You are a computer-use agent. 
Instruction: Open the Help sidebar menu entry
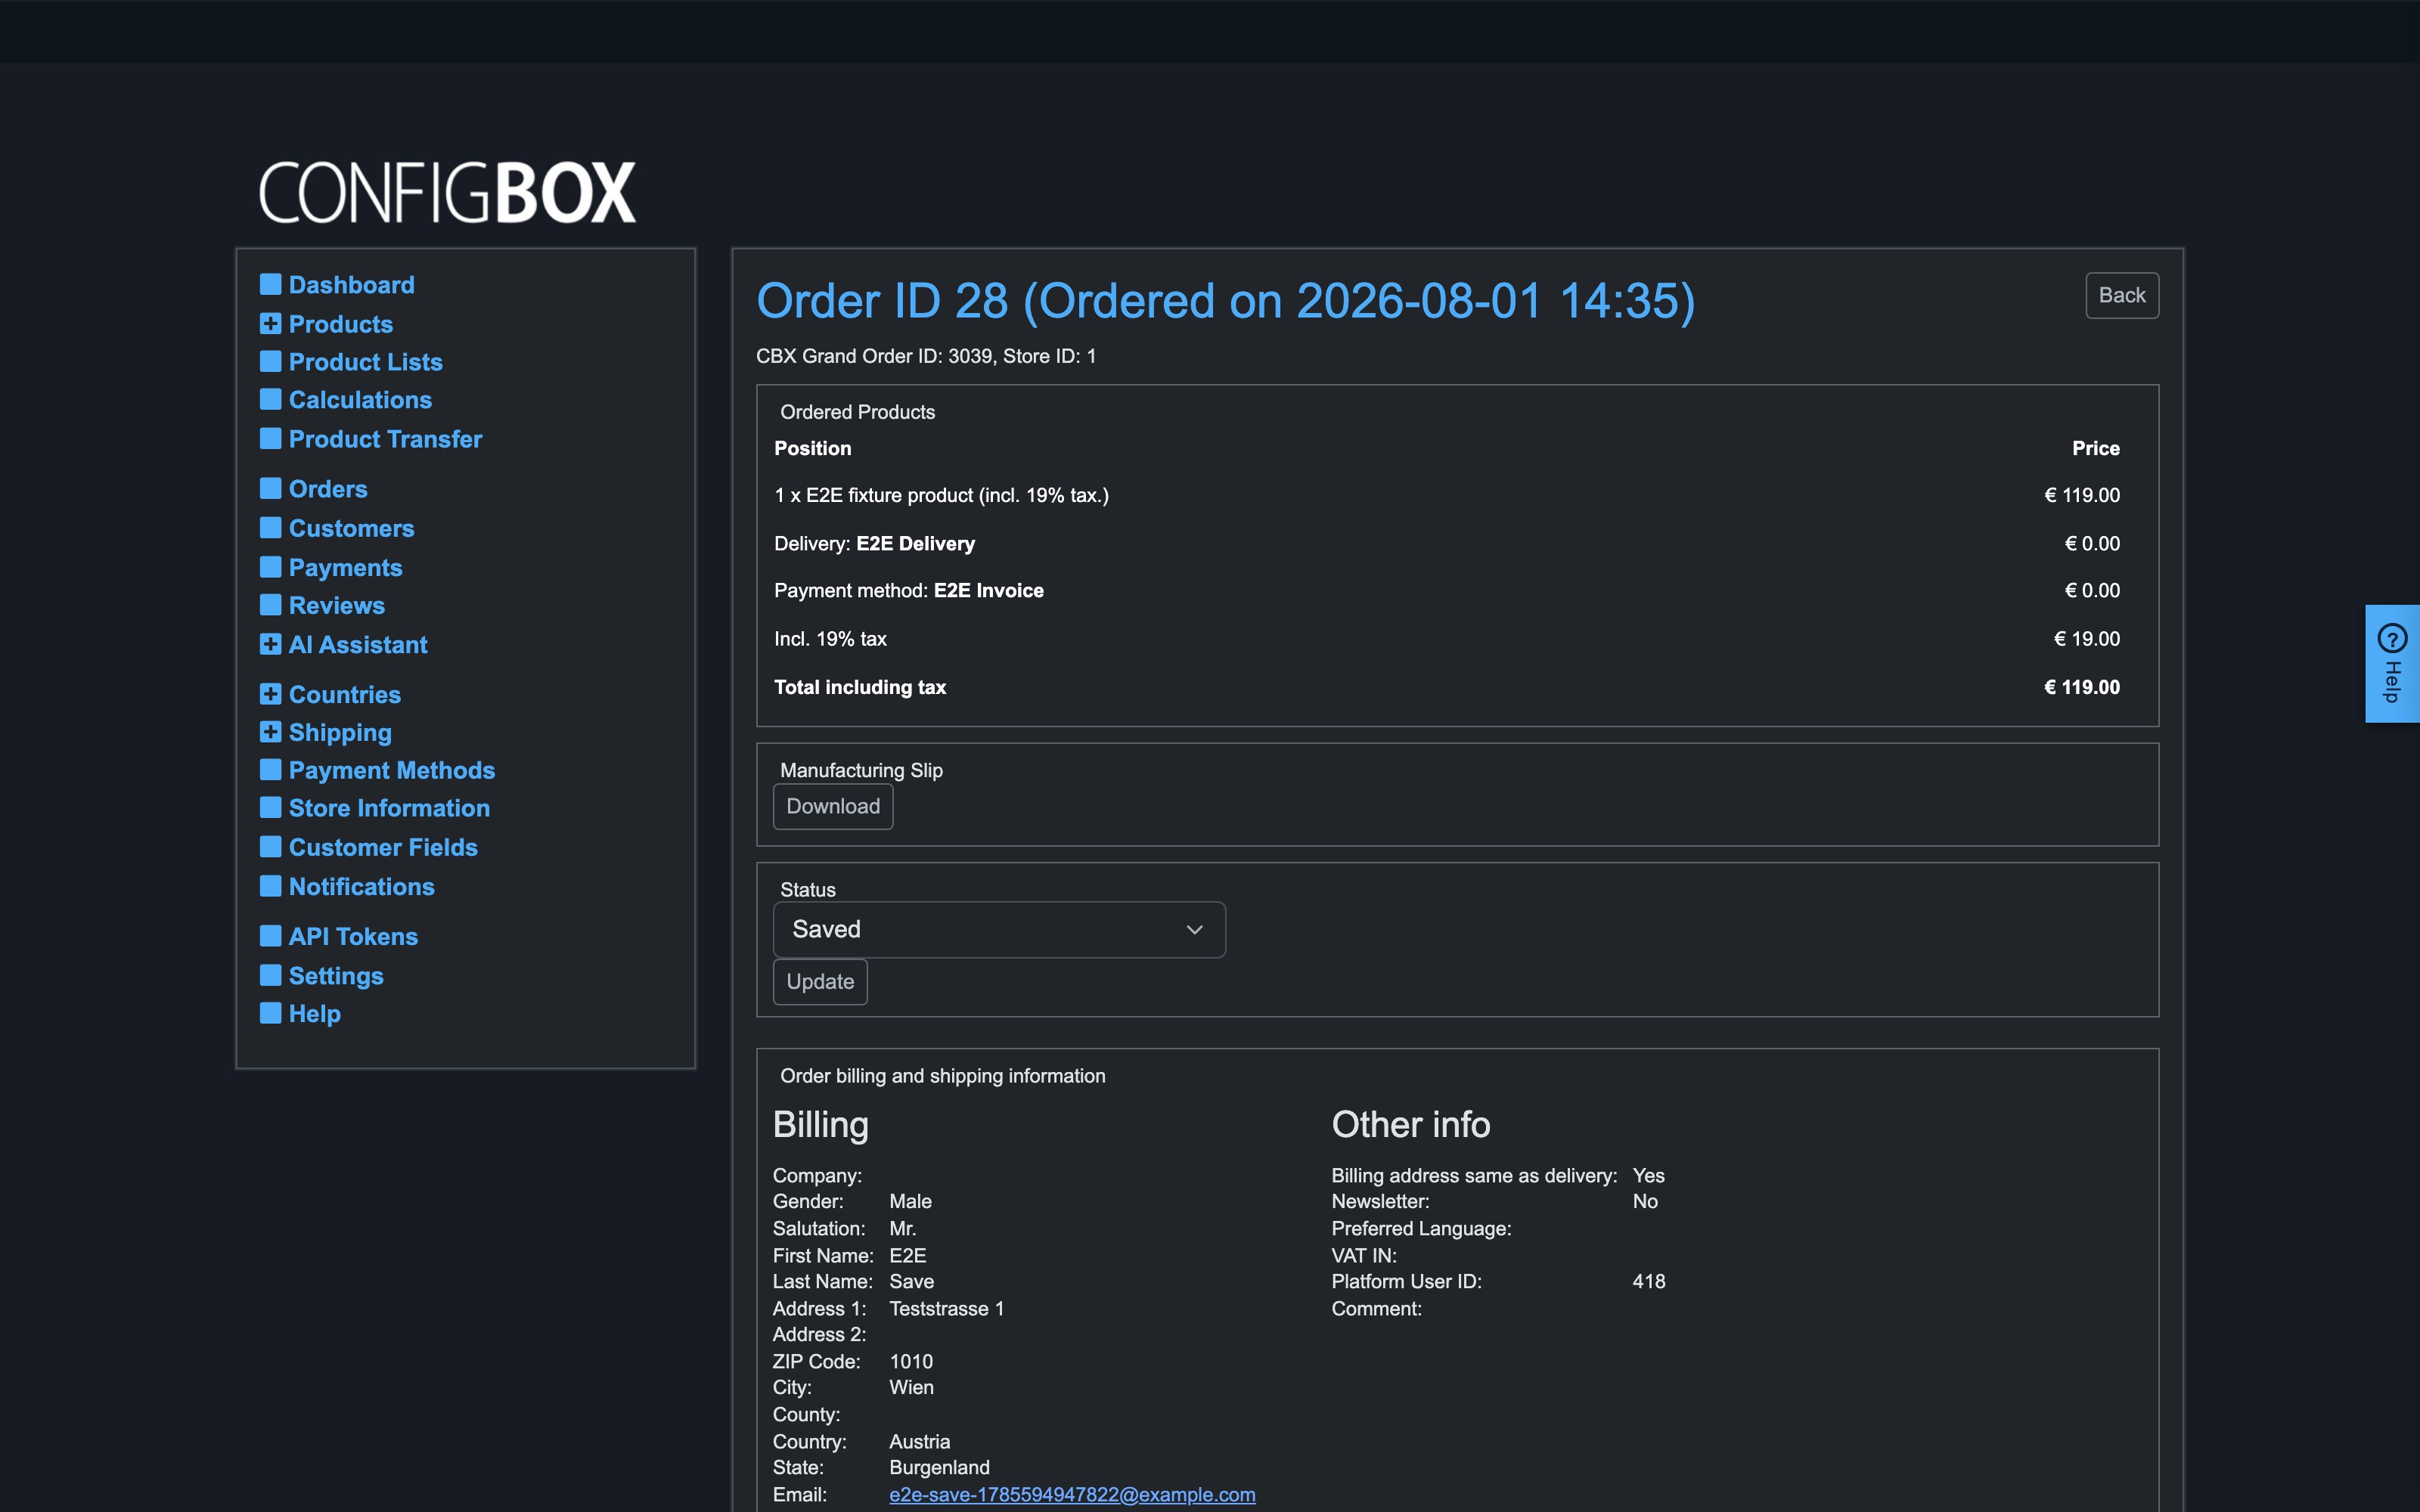(314, 1014)
